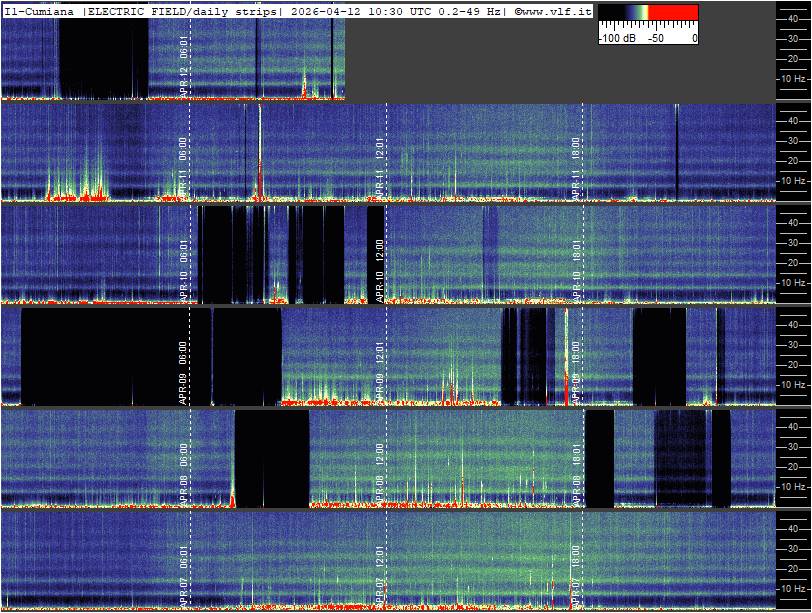Click the -50 label under the color scale
Viewport: 812px width, 613px height.
656,37
